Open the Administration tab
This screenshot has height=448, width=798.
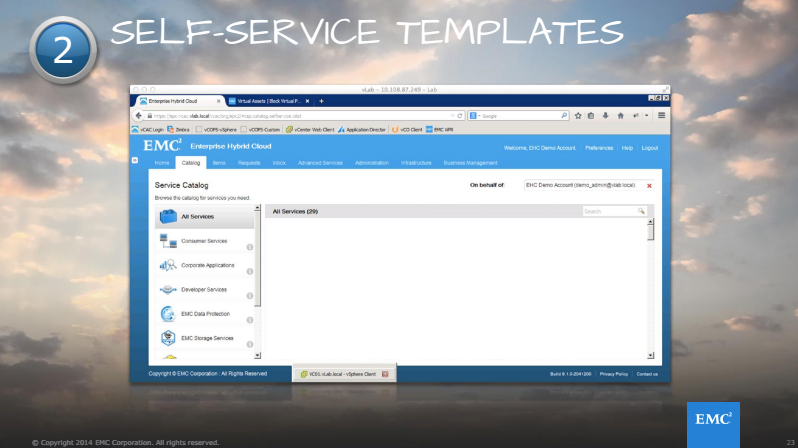(372, 163)
